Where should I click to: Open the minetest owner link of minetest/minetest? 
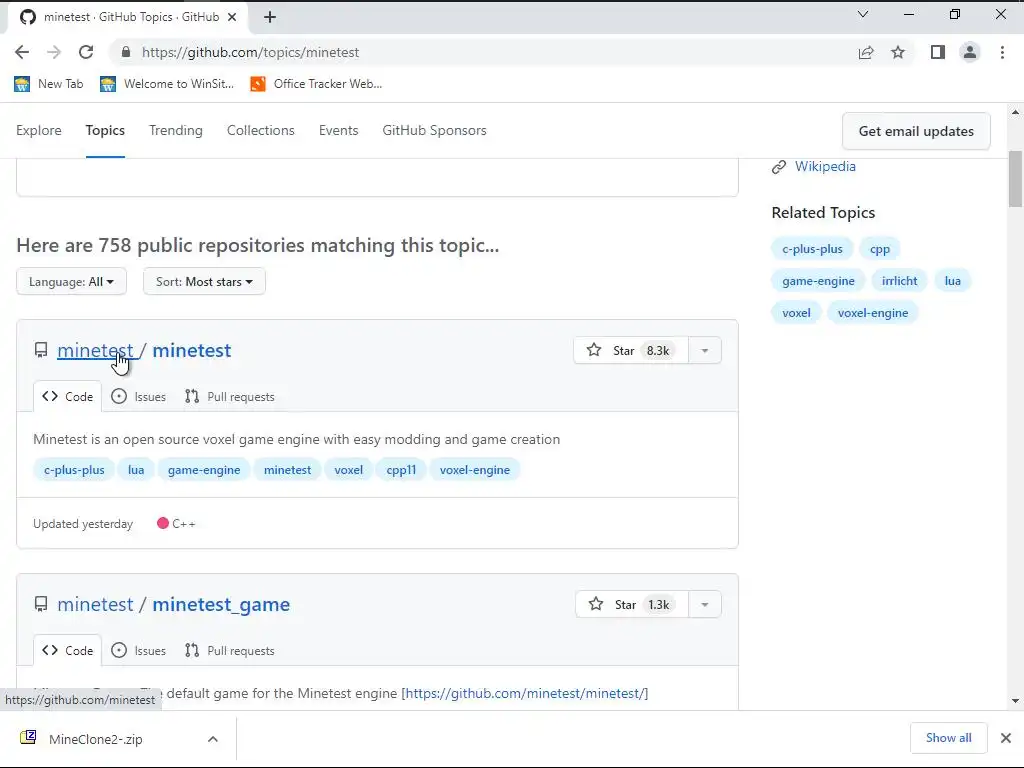pyautogui.click(x=95, y=350)
